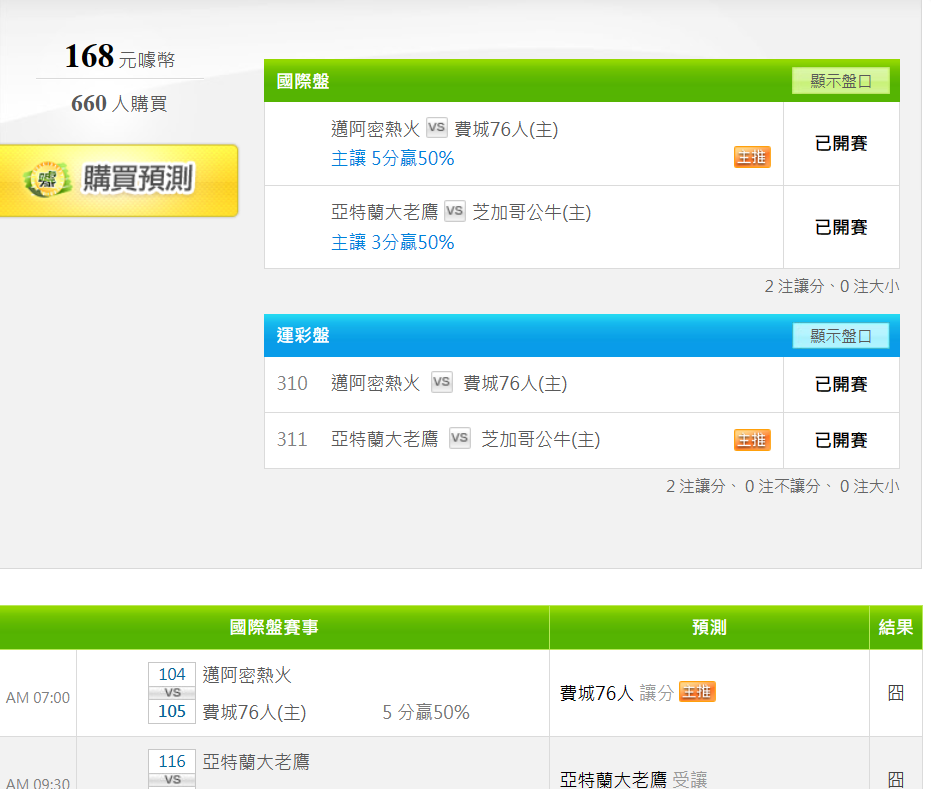Click the 購買預測 purchase prediction button
Image resolution: width=931 pixels, height=789 pixels.
118,180
